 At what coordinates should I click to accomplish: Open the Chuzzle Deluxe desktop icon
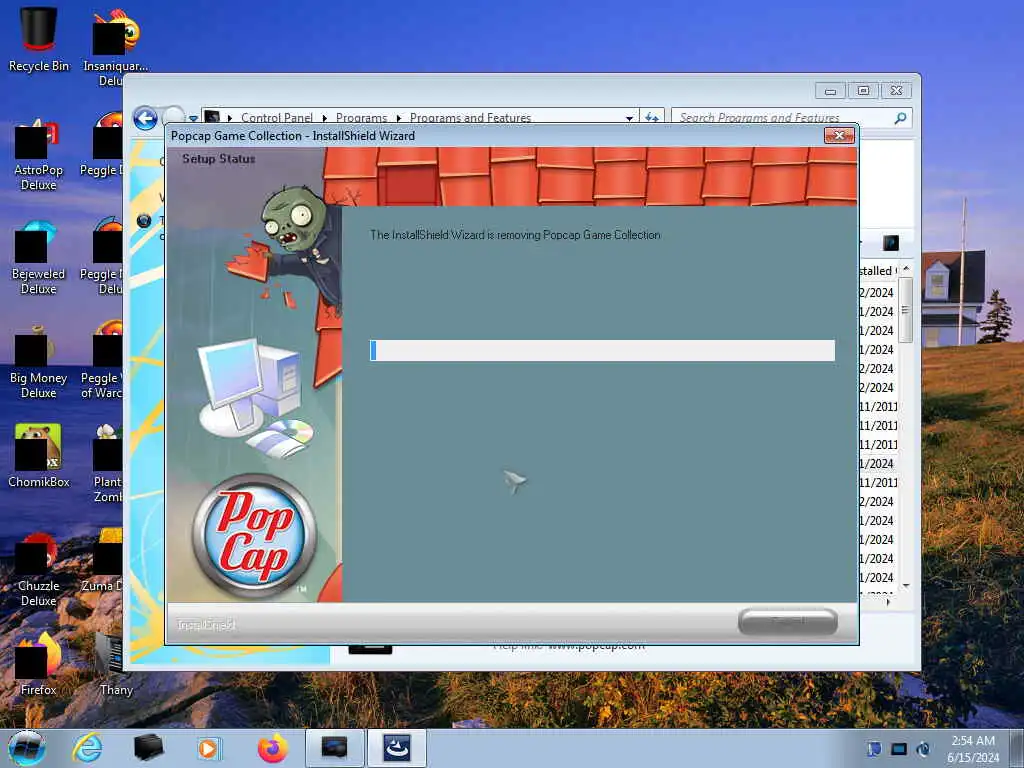(x=39, y=571)
